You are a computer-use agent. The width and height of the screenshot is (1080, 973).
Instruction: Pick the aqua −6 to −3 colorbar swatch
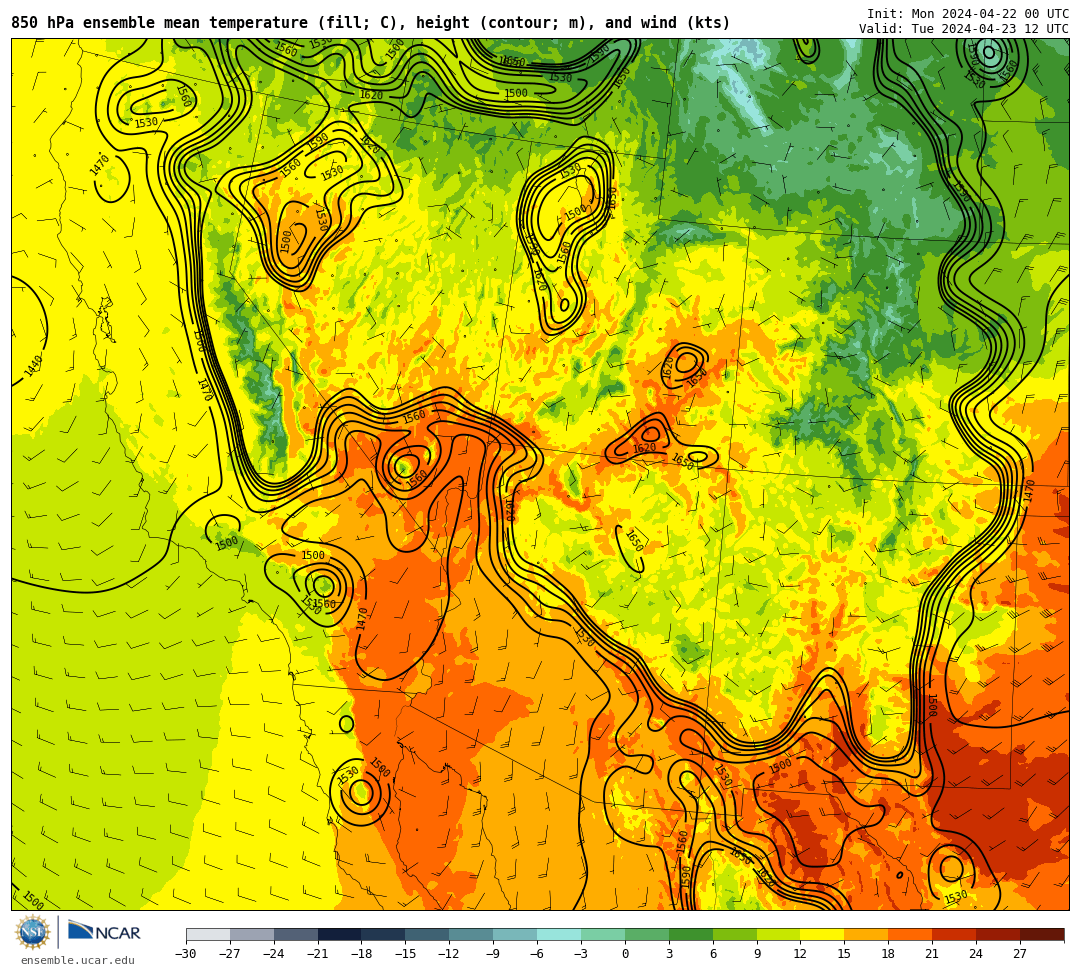click(559, 934)
